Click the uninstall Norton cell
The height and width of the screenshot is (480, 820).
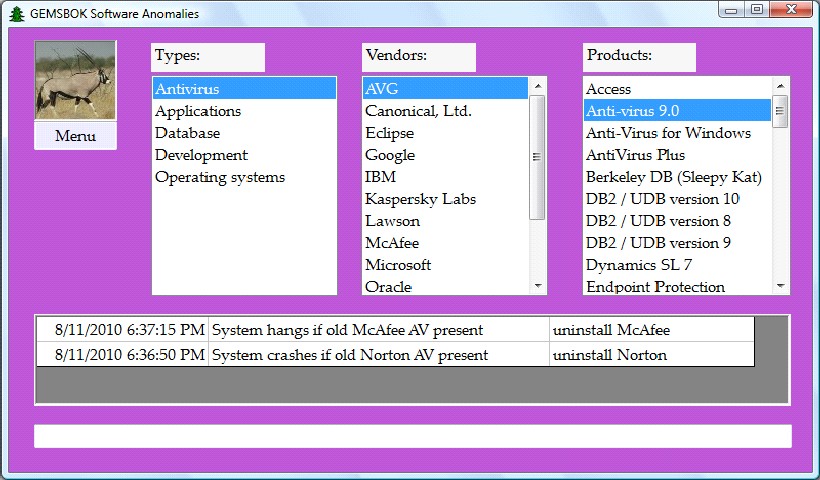[x=610, y=355]
